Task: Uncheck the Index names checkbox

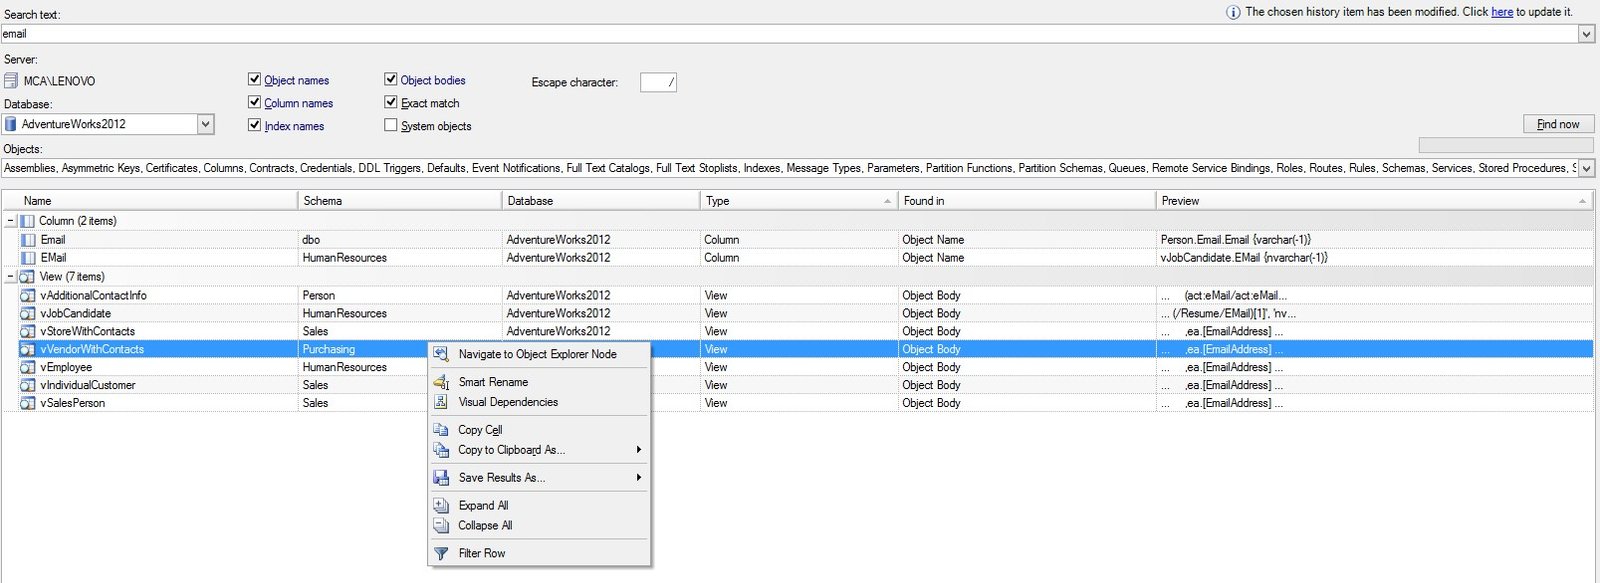Action: click(254, 125)
